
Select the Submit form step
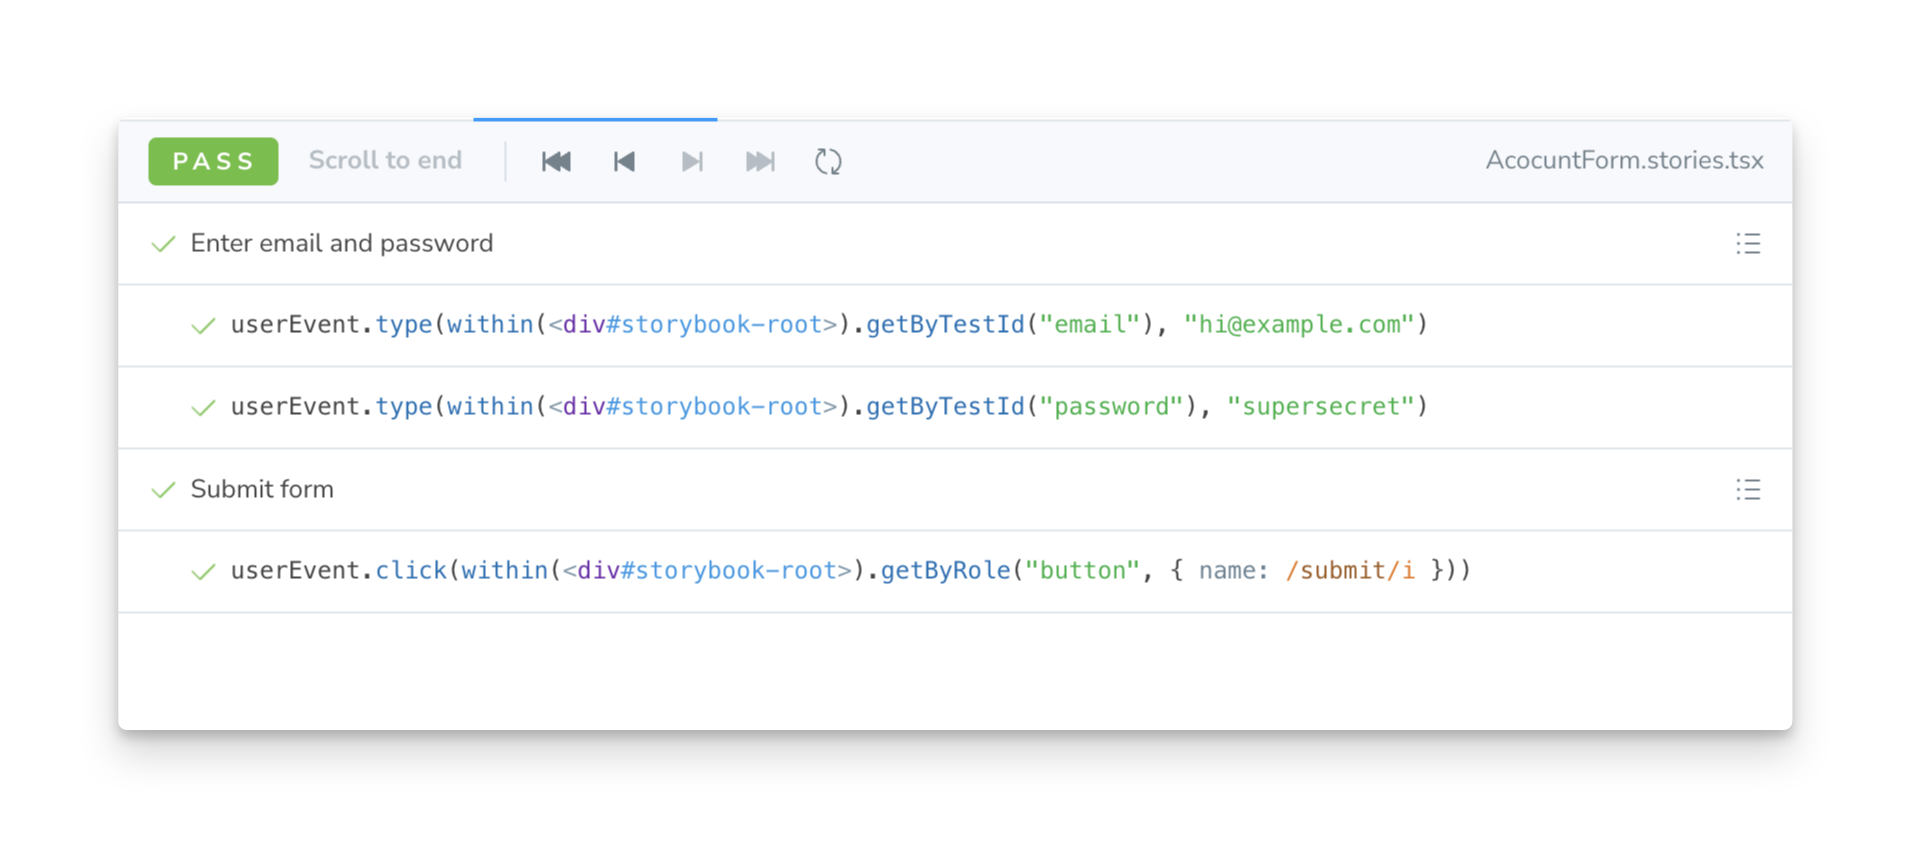pos(955,490)
